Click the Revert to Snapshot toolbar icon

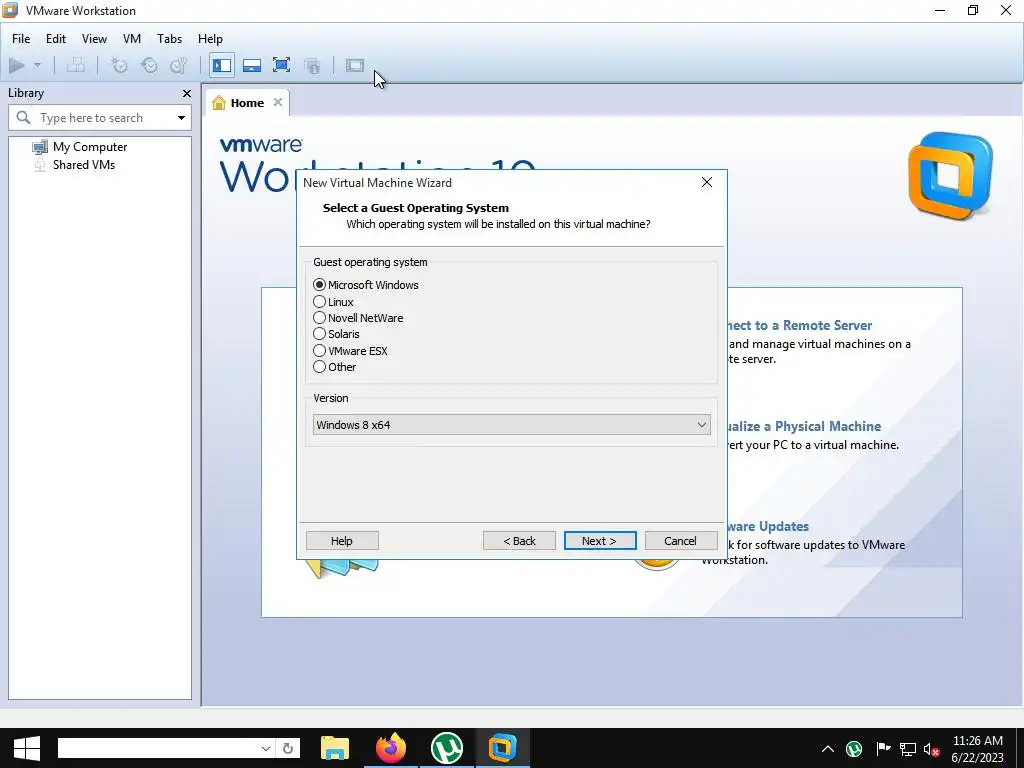(x=149, y=65)
